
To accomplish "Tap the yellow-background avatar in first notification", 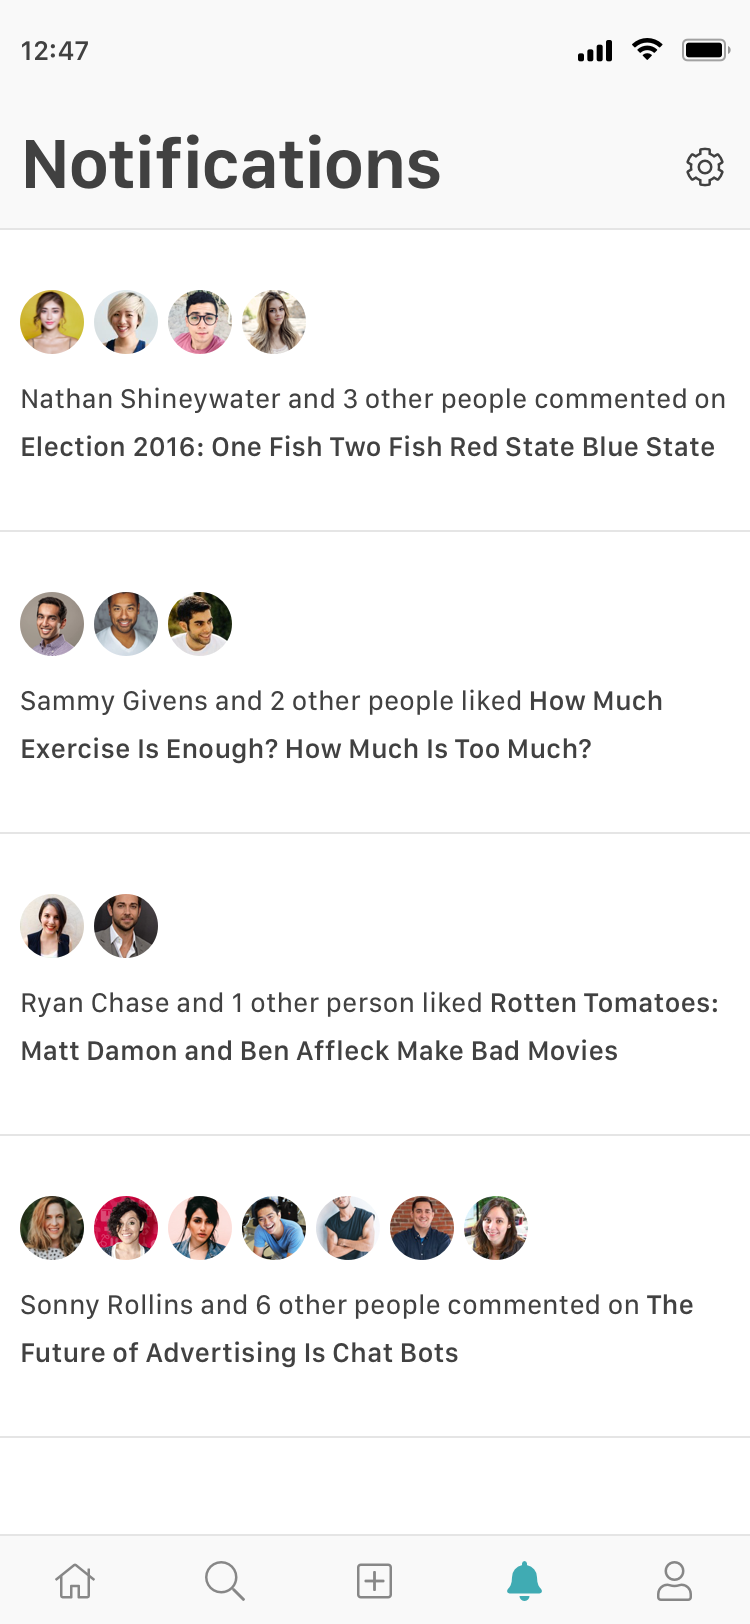I will [52, 322].
